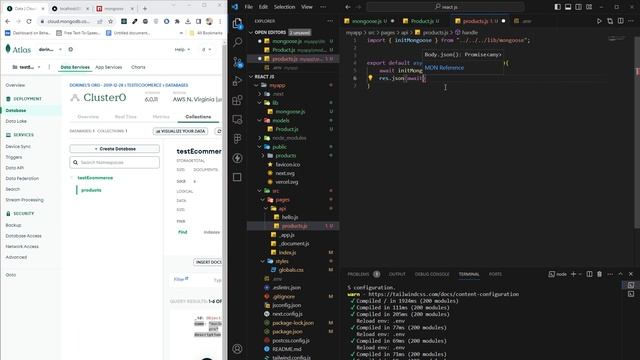640x360 pixels.
Task: Open Database Access in Atlas sidebar
Action: point(23,236)
